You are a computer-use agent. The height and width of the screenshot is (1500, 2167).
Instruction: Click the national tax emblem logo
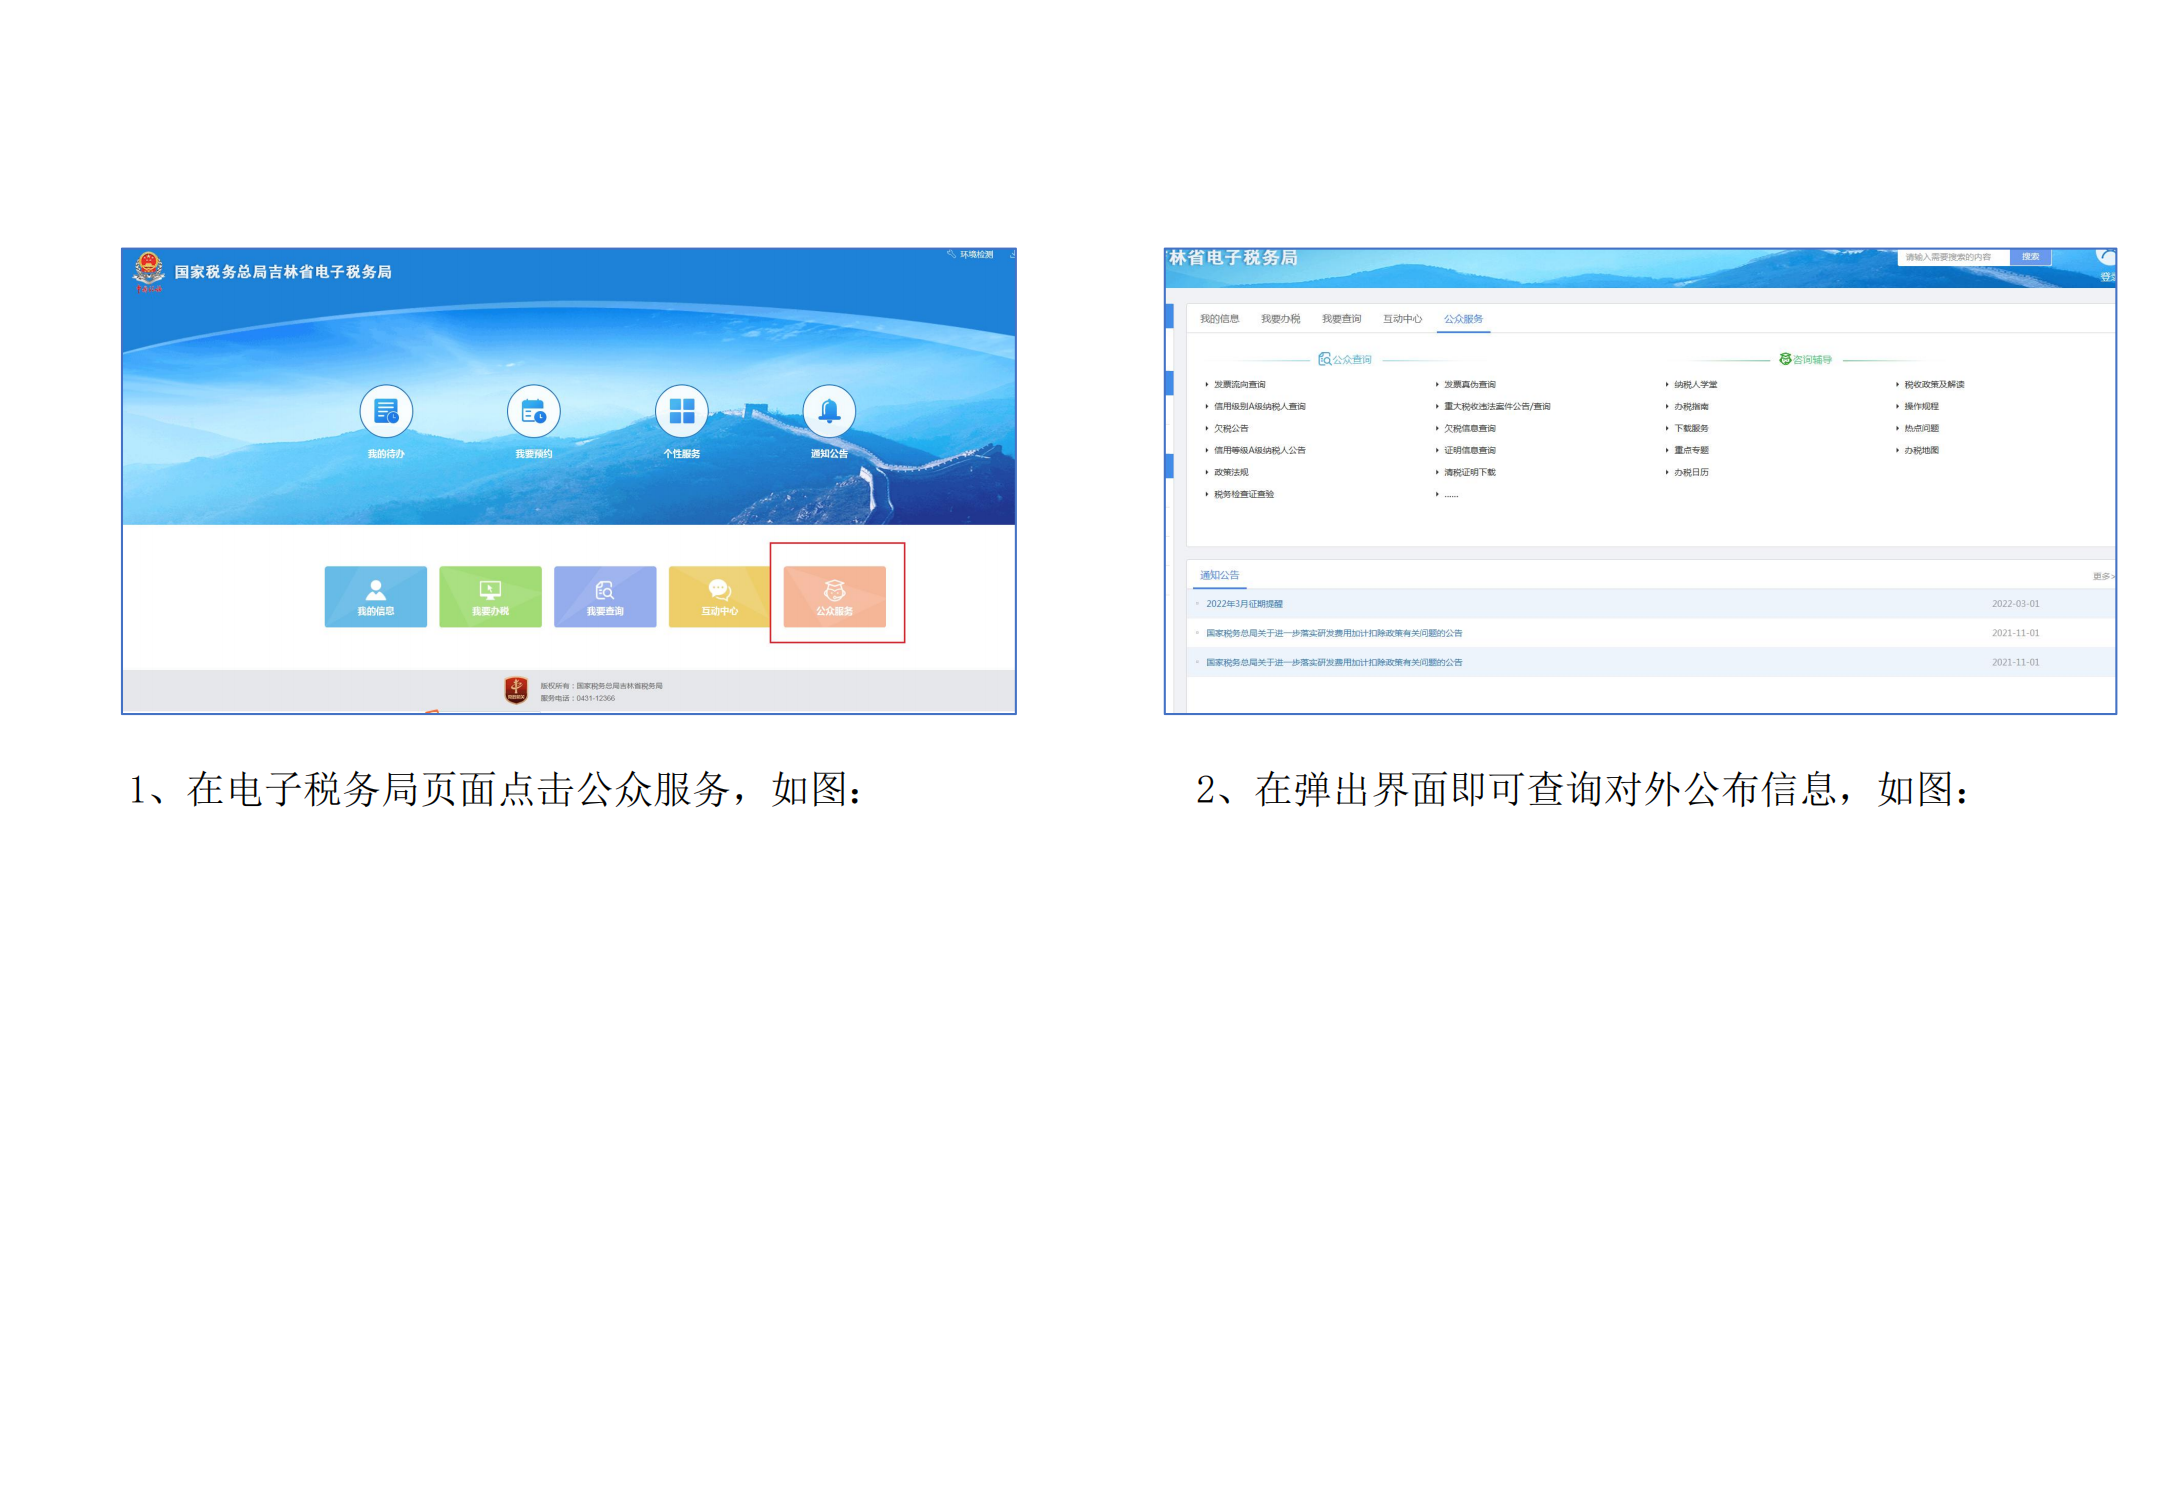point(149,270)
